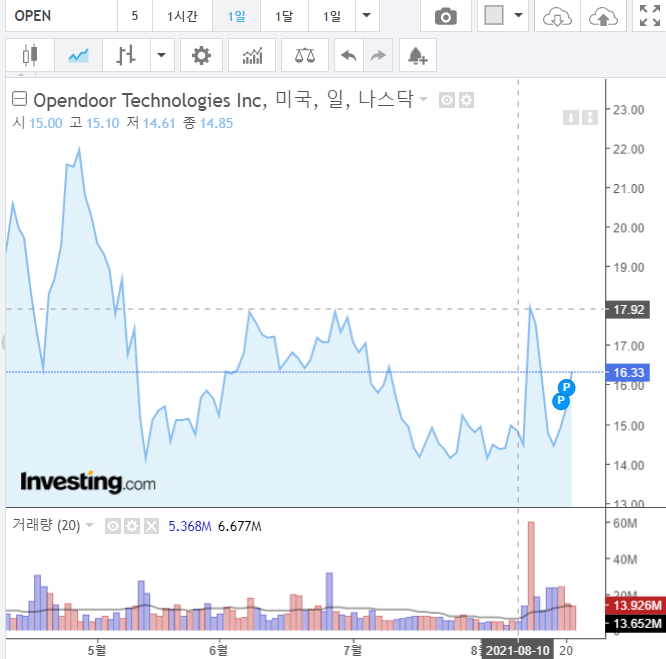666x659 pixels.
Task: Click the 7월 time axis label
Action: coord(353,651)
